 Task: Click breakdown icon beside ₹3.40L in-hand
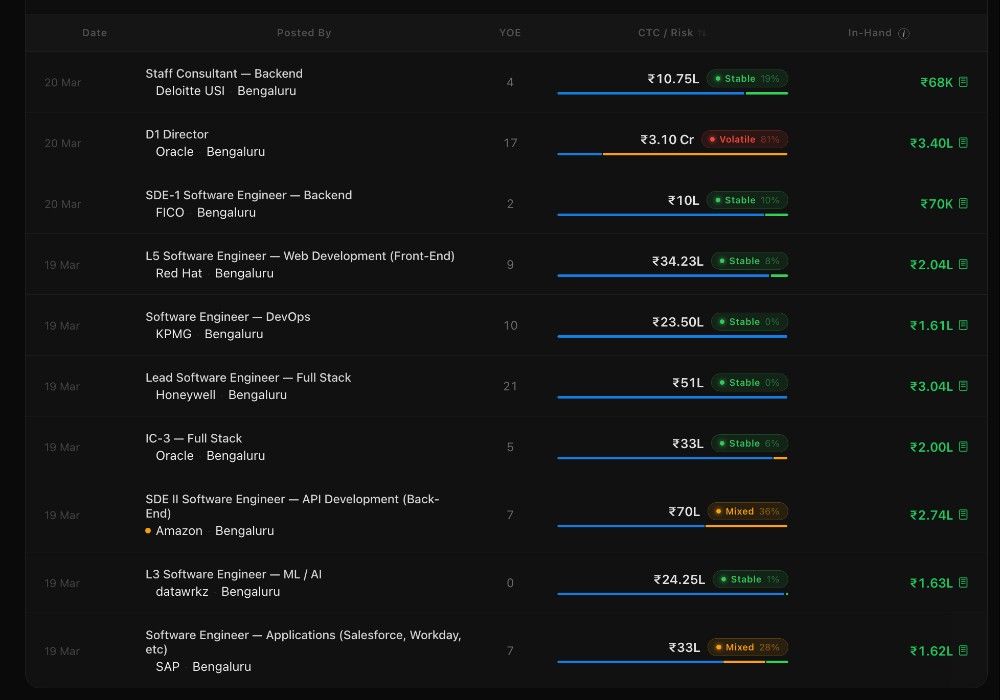pos(963,143)
